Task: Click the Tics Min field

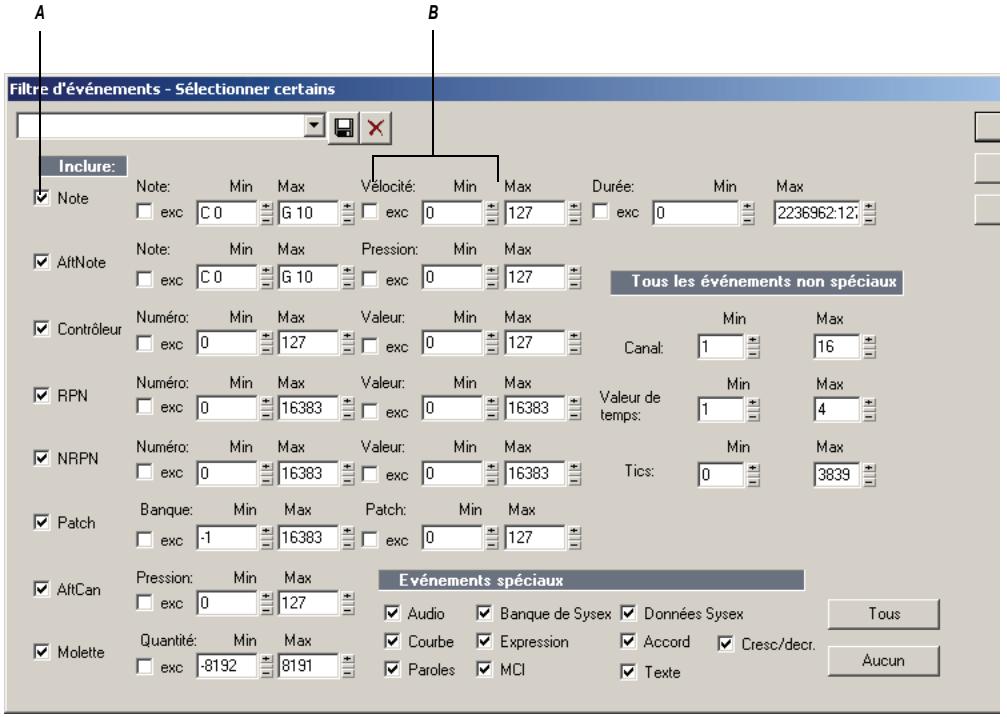Action: (721, 475)
